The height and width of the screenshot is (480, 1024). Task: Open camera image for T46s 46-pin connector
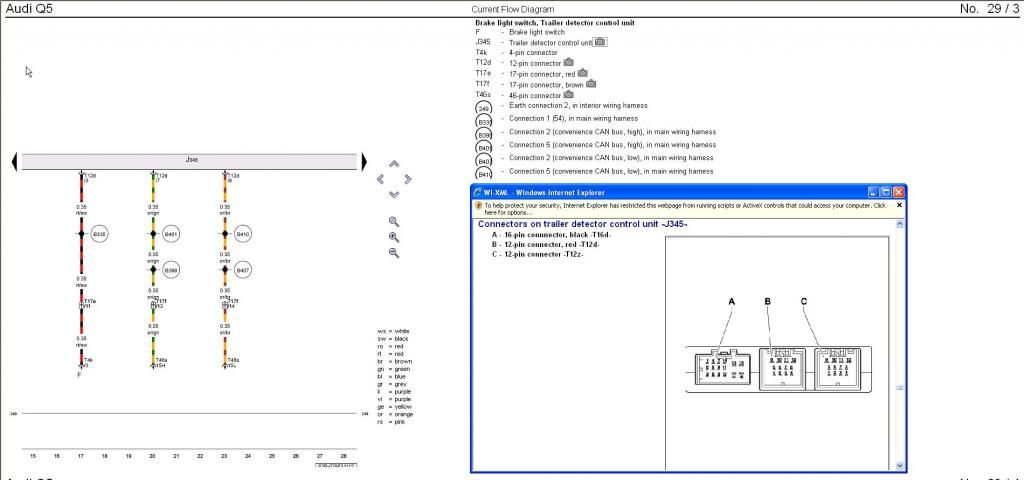568,95
